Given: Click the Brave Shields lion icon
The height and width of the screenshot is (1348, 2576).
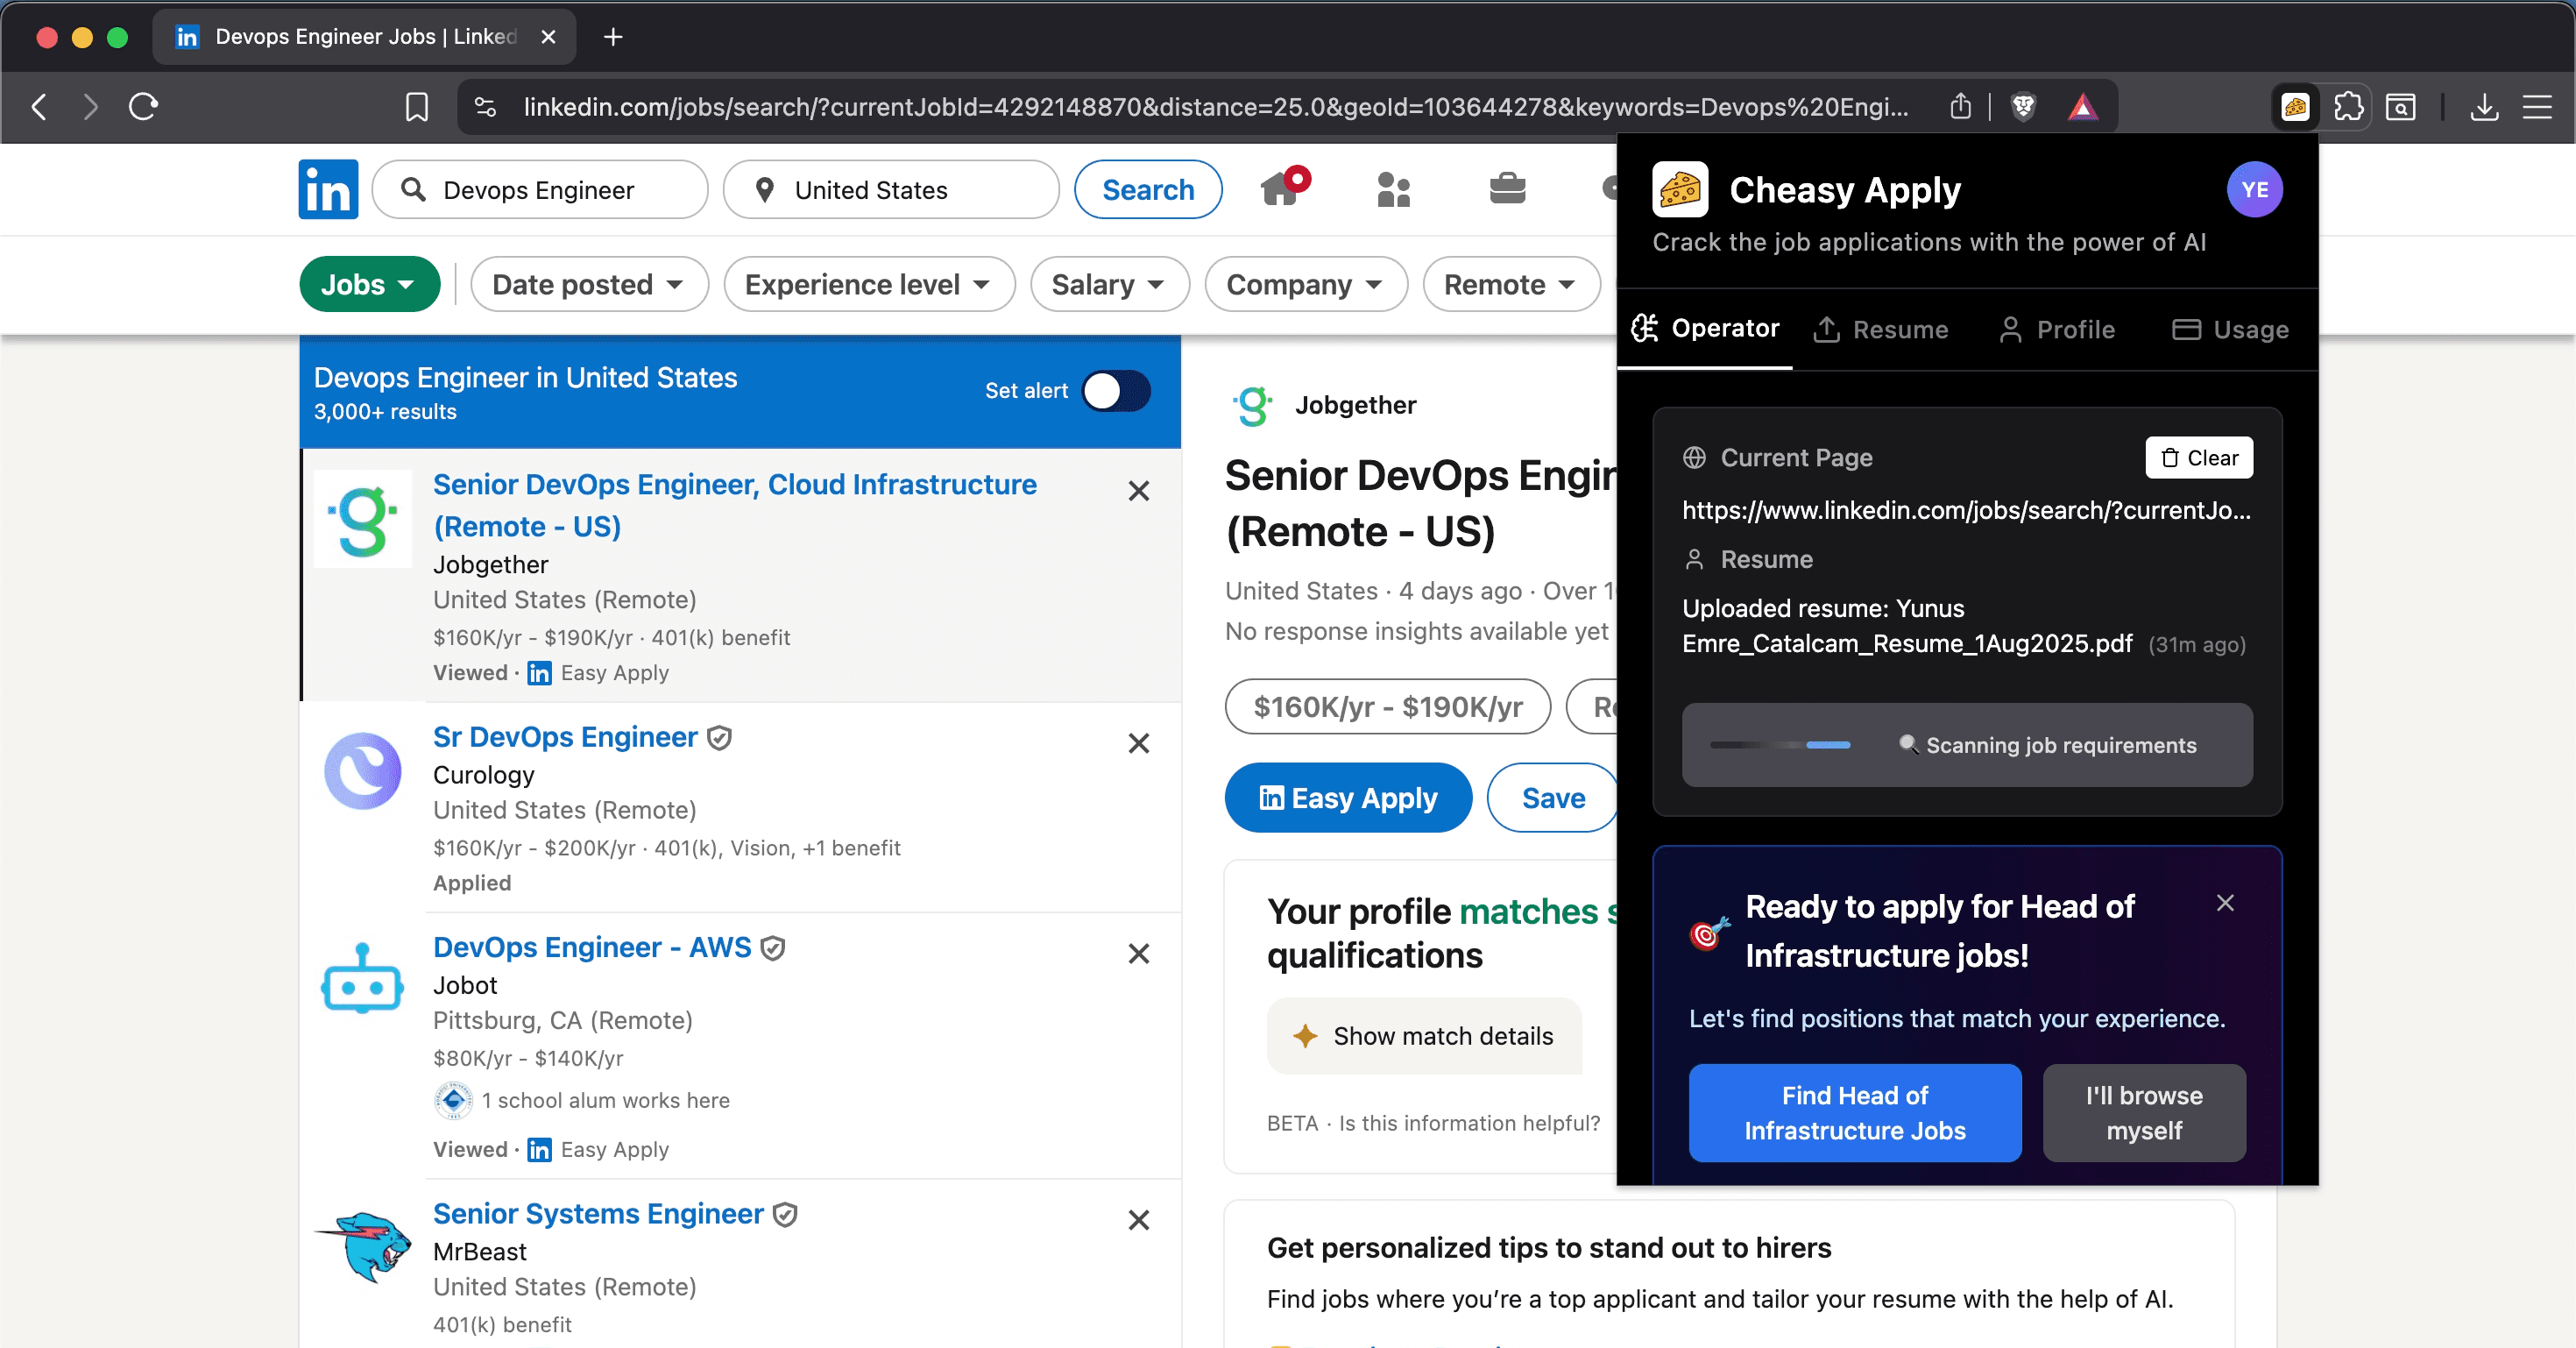Looking at the screenshot, I should click(x=2023, y=106).
